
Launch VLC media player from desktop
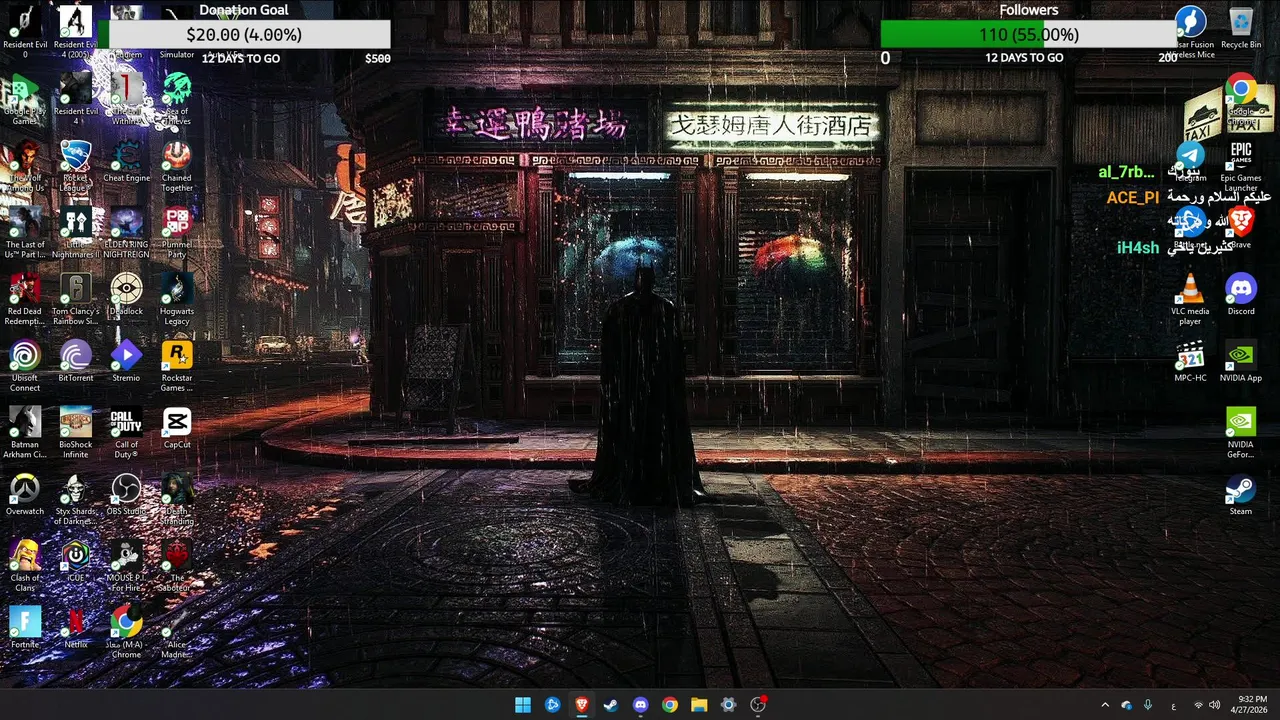(x=1190, y=299)
